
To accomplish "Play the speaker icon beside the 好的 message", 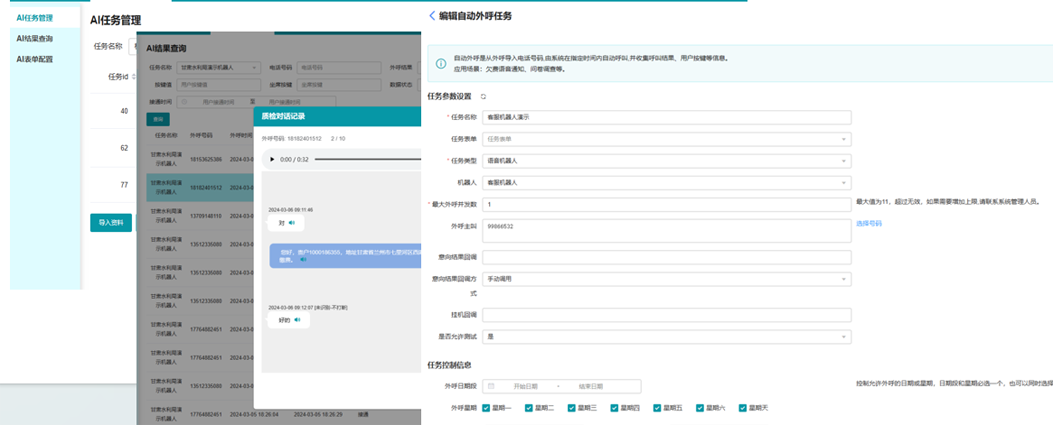I will click(297, 320).
